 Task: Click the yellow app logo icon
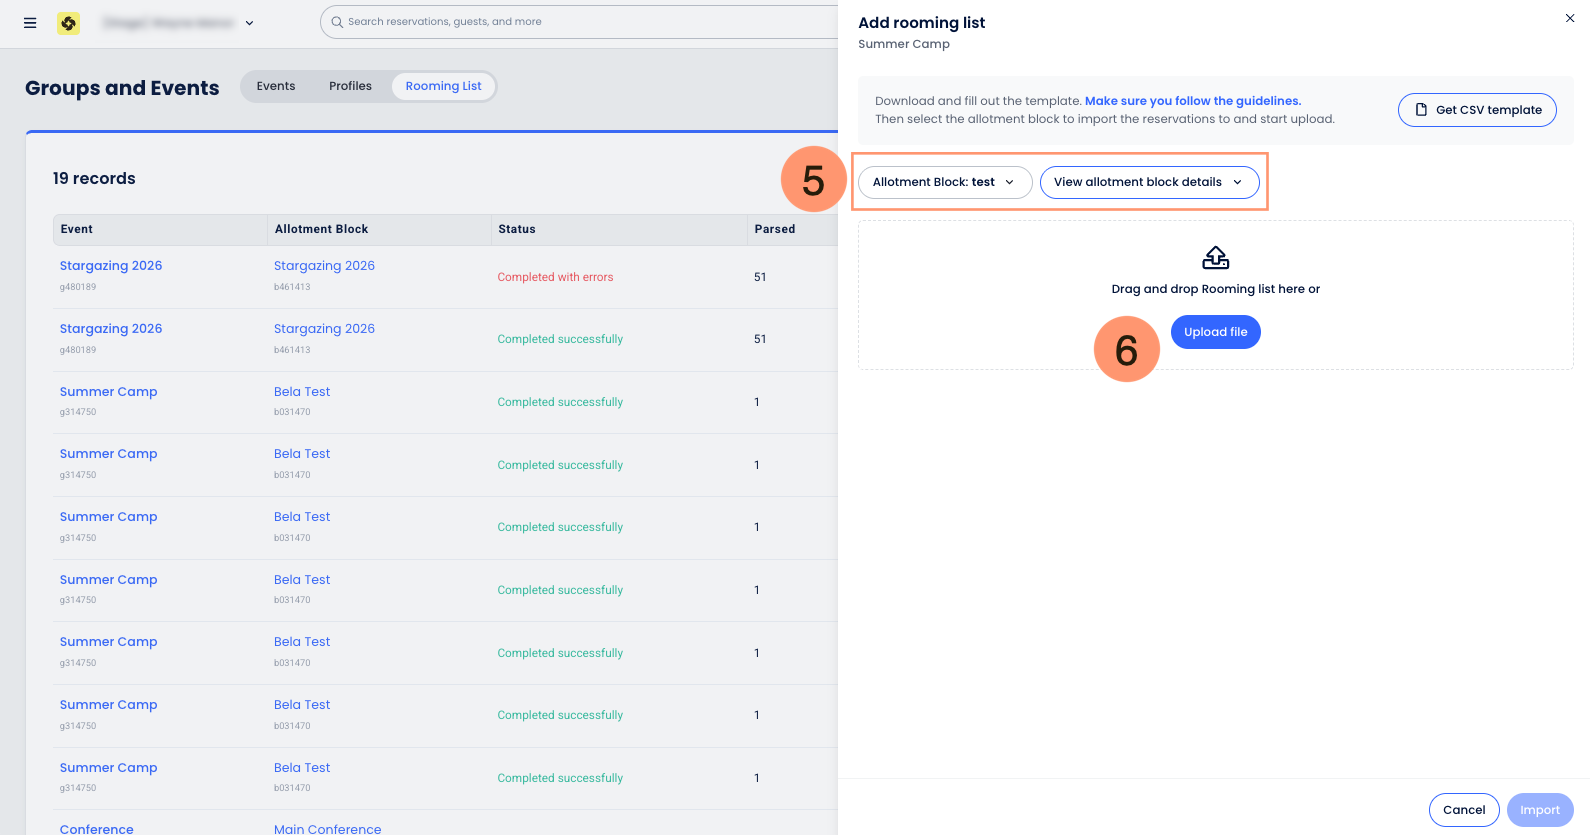(x=68, y=23)
